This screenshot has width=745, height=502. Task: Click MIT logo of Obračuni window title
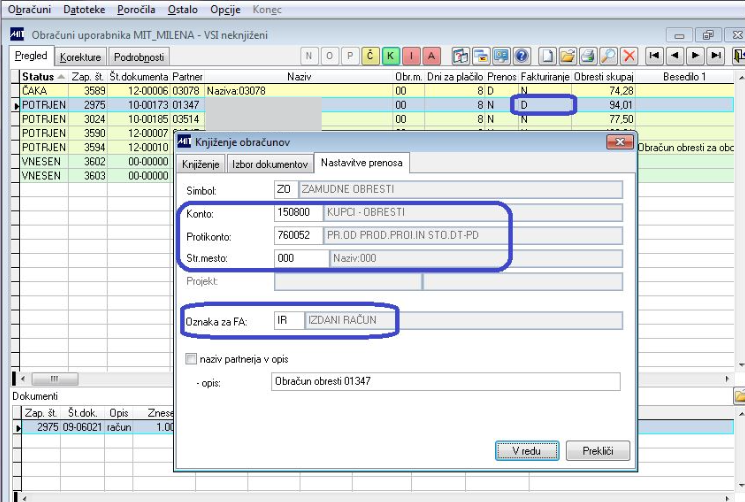[x=17, y=34]
